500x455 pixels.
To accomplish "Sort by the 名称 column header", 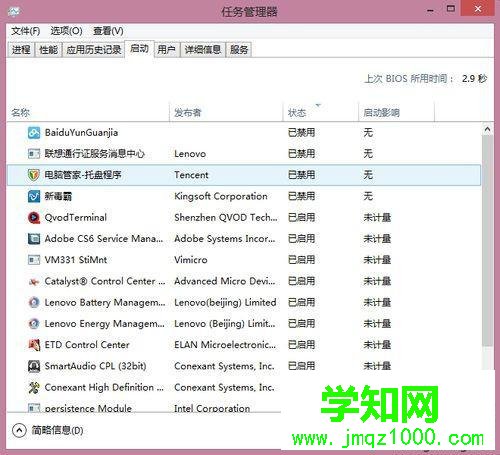I will pyautogui.click(x=88, y=112).
